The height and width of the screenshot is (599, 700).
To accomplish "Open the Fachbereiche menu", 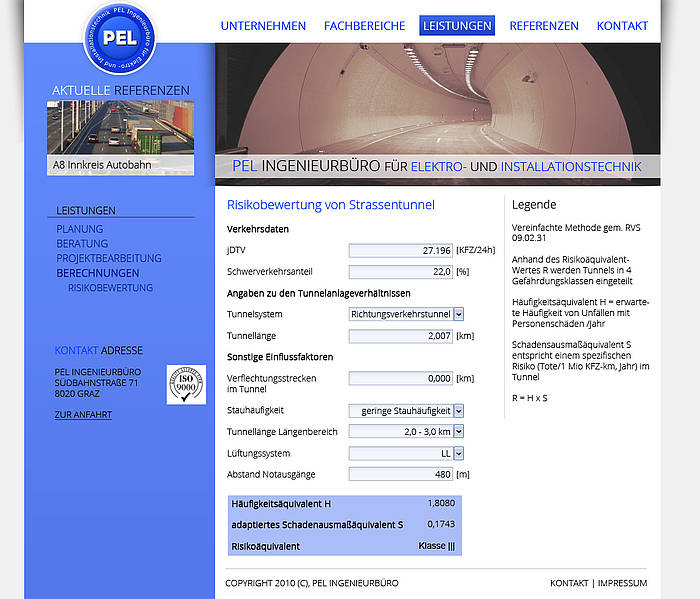I will (364, 26).
